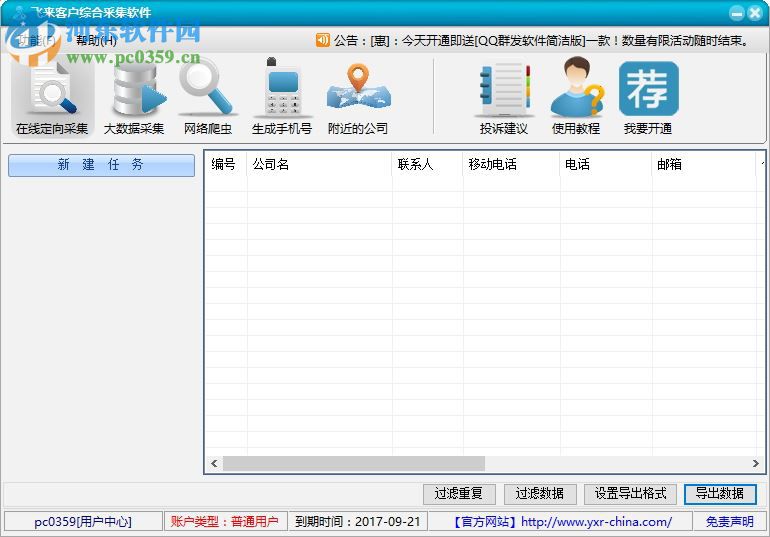Sort by the 编号 column header
This screenshot has height=537, width=770.
226,164
